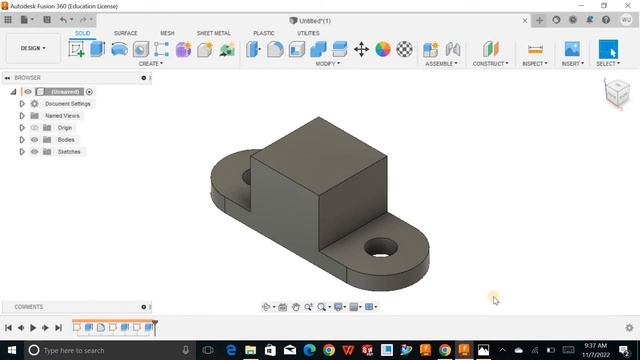640x360 pixels.
Task: Select the New Component tool
Action: point(431,49)
